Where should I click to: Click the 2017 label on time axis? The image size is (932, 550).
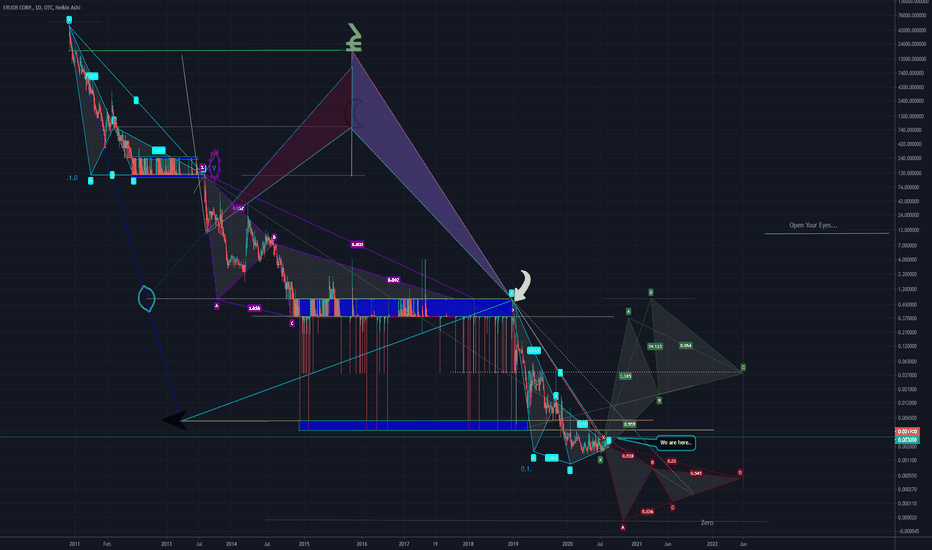(404, 543)
